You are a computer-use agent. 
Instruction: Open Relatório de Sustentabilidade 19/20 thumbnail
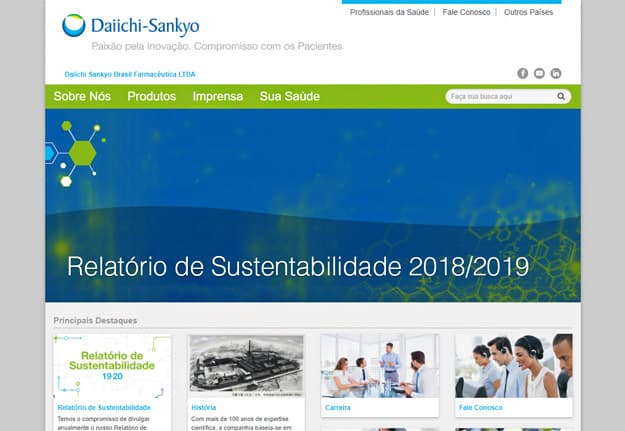tap(112, 366)
